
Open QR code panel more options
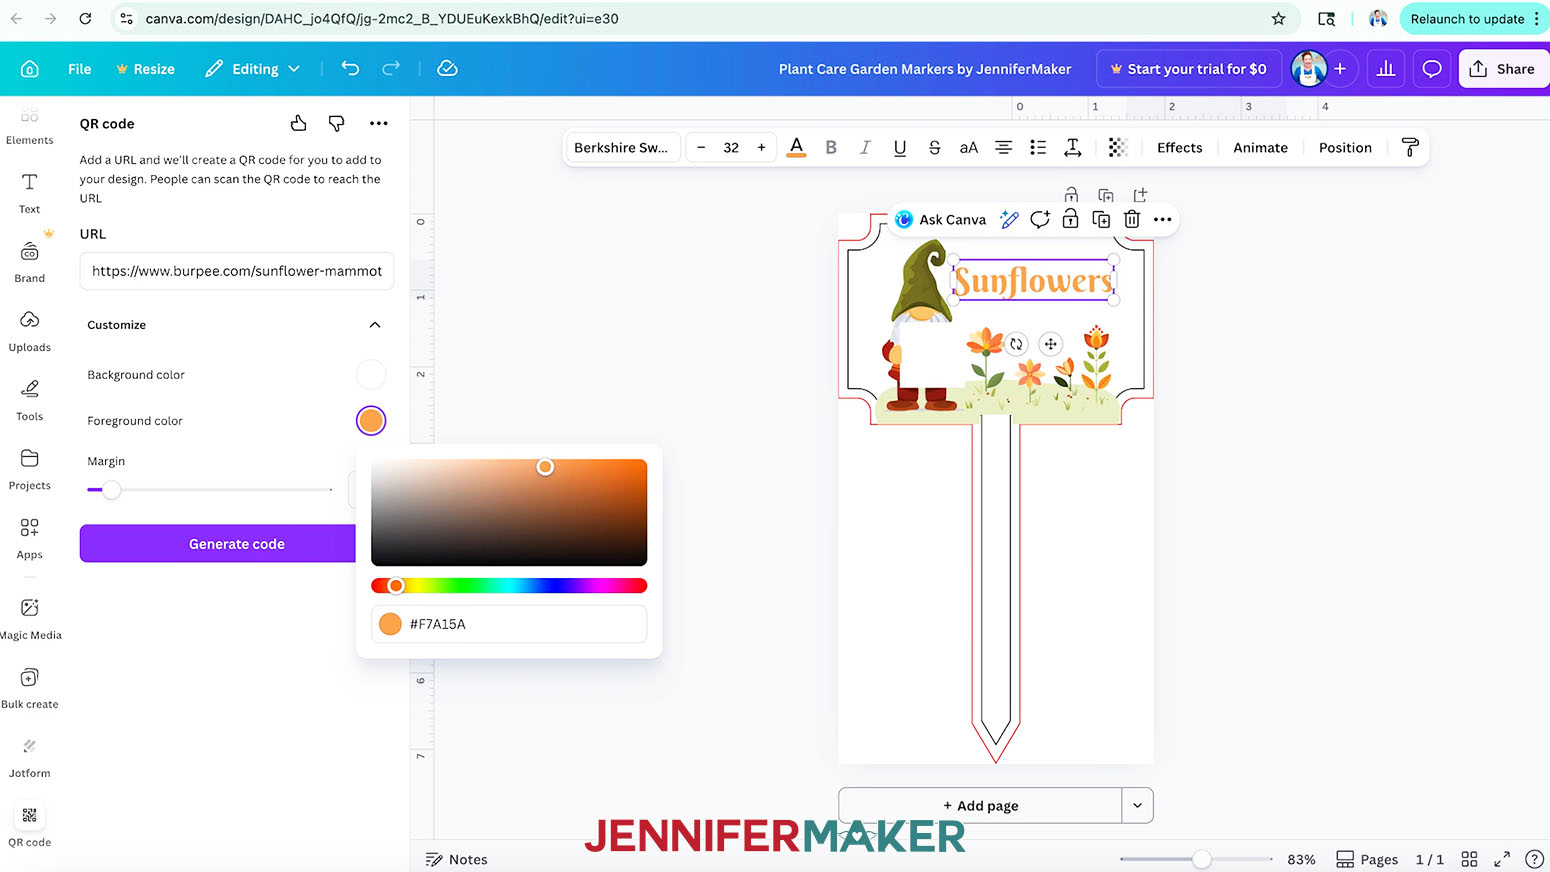point(378,123)
